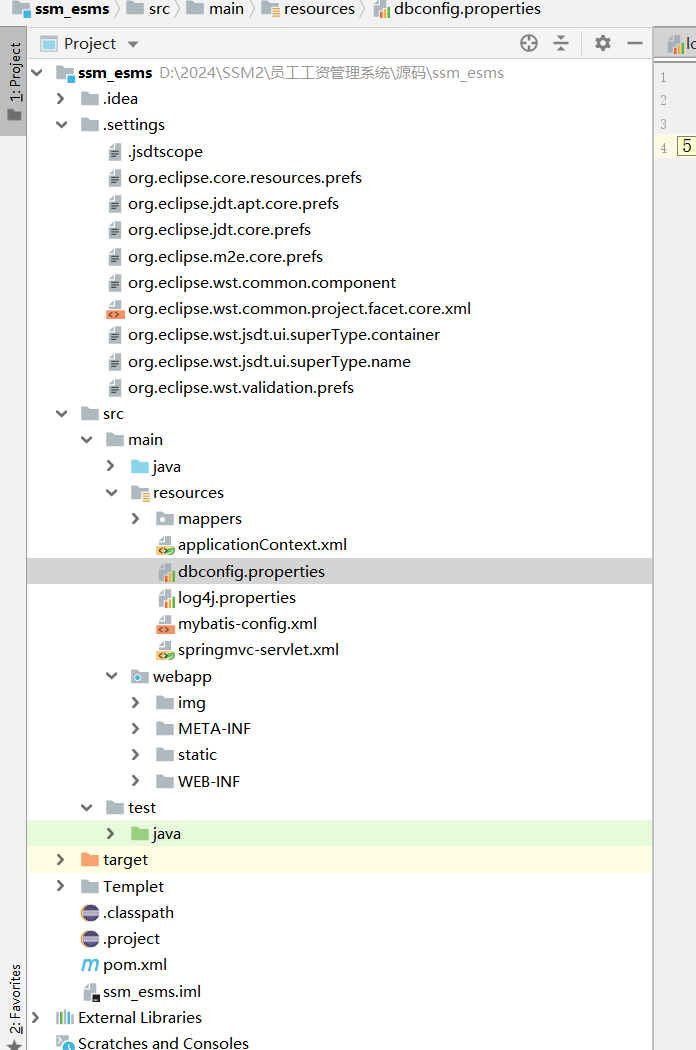Open Project panel settings gear
Screen dimensions: 696x1050
pos(602,43)
